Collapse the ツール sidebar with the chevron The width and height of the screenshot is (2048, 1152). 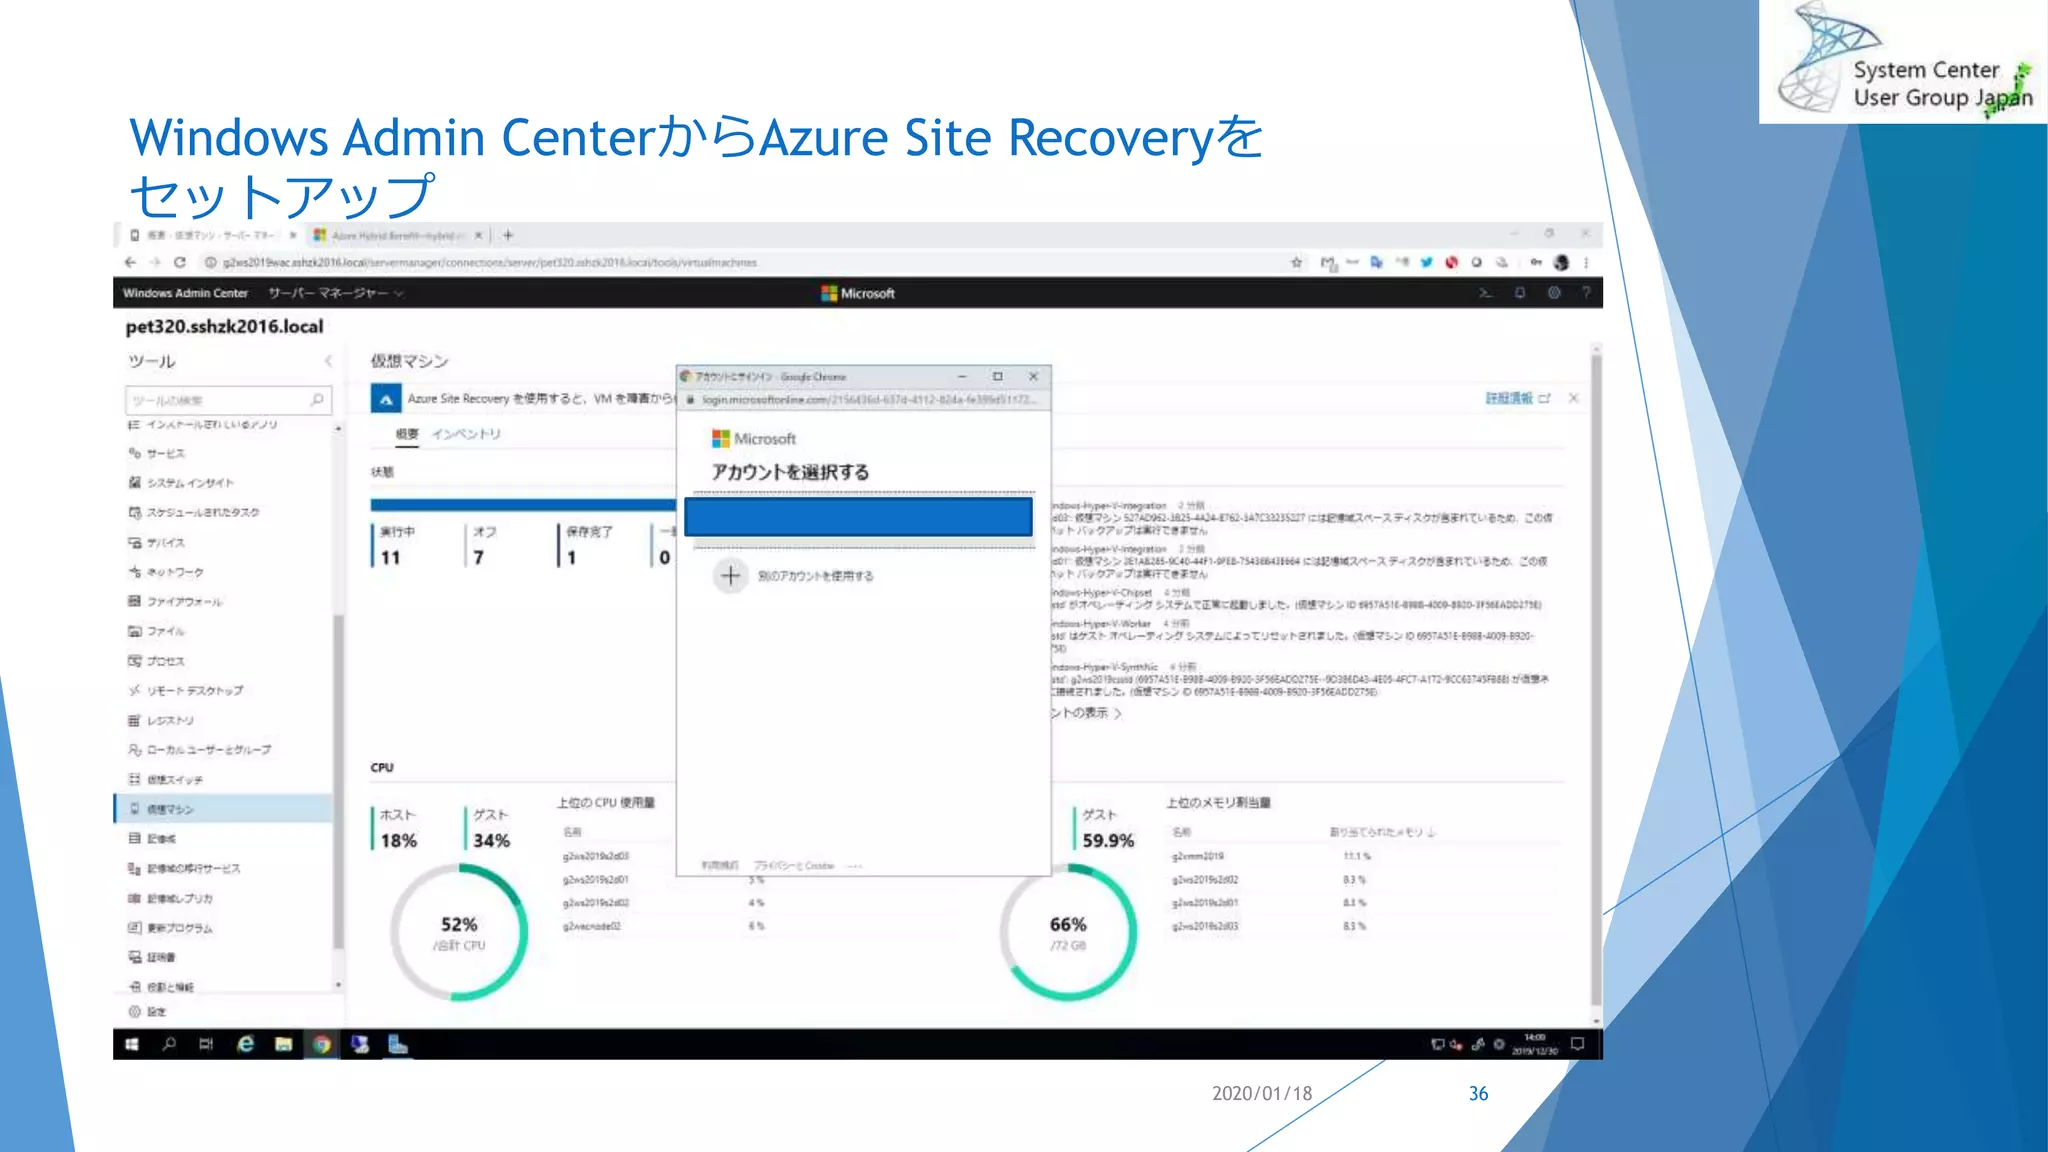tap(327, 361)
